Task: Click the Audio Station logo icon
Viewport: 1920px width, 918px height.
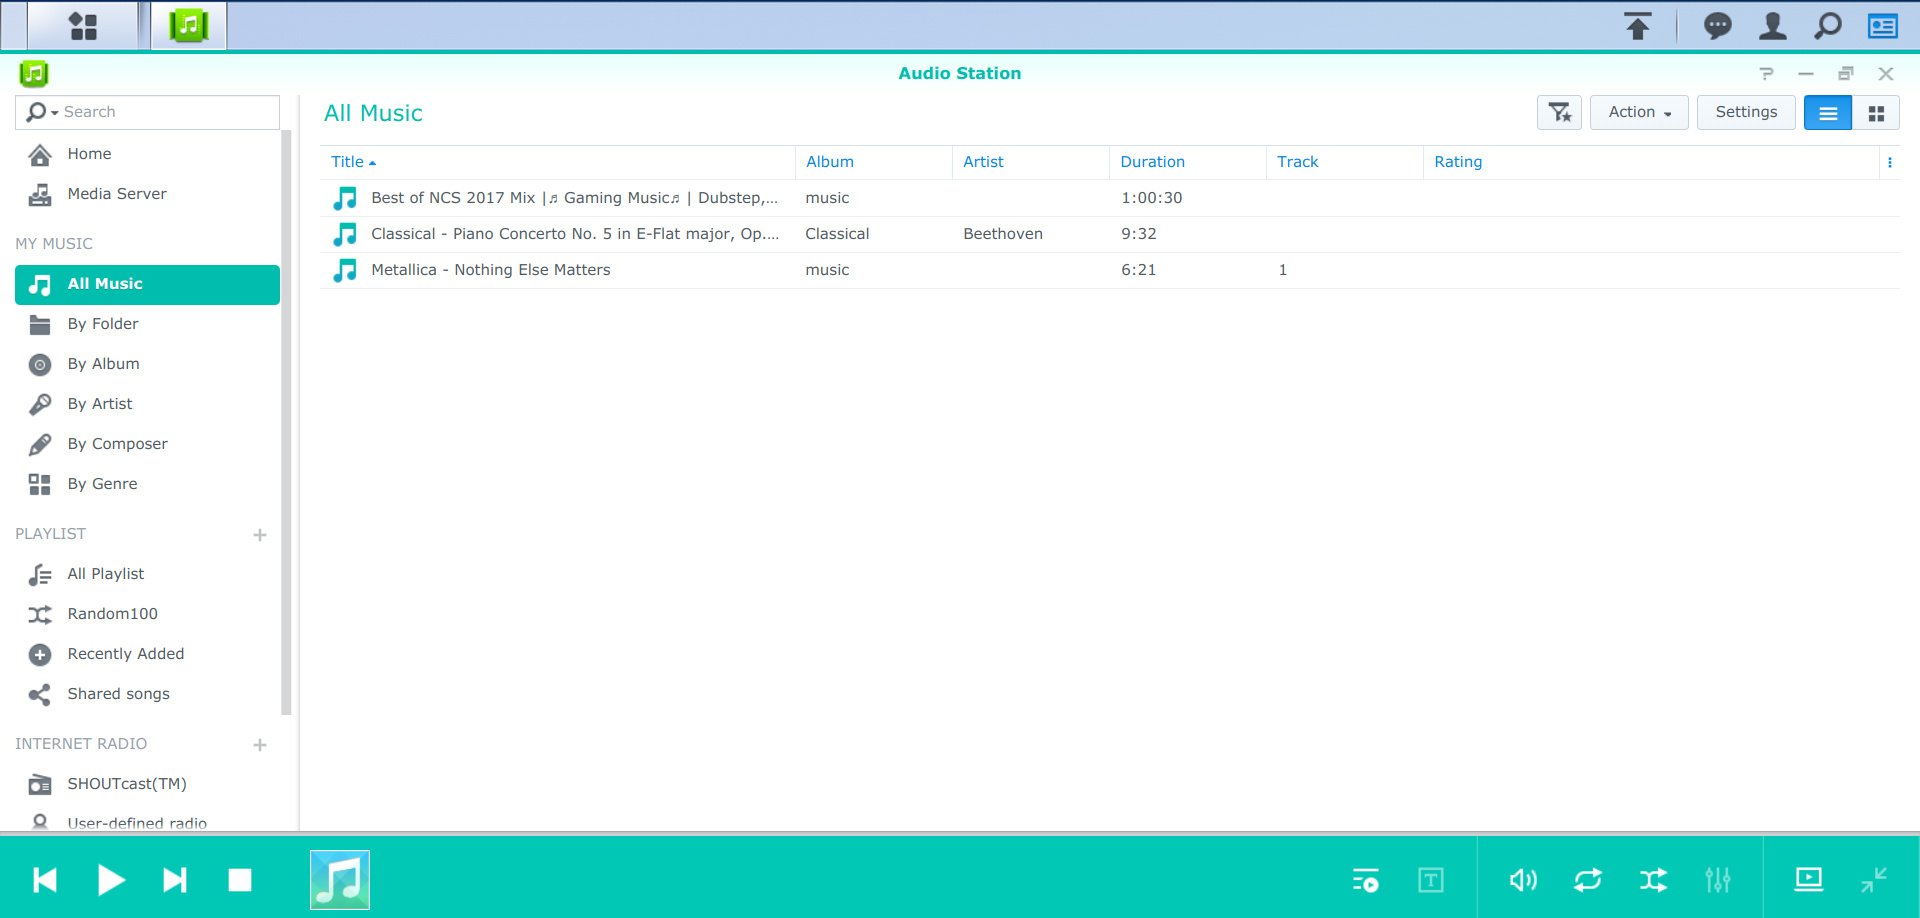Action: (33, 73)
